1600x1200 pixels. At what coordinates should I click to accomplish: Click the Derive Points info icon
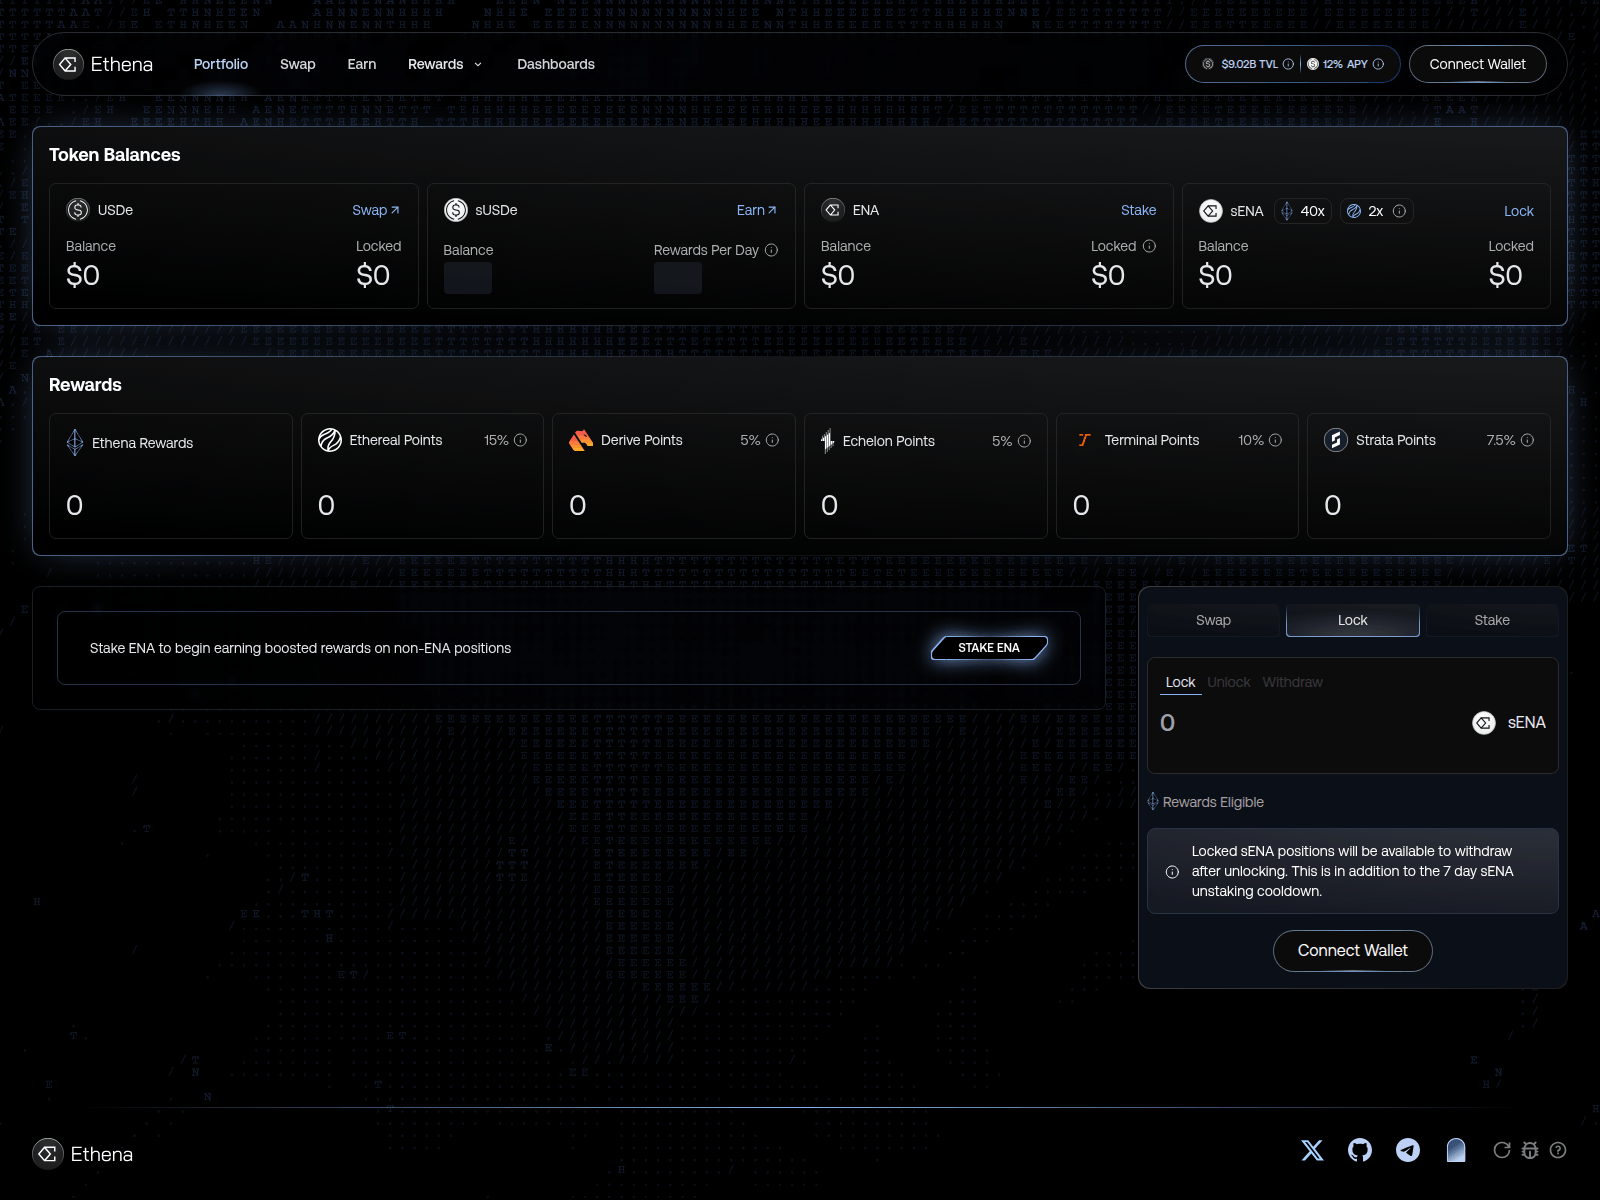772,440
